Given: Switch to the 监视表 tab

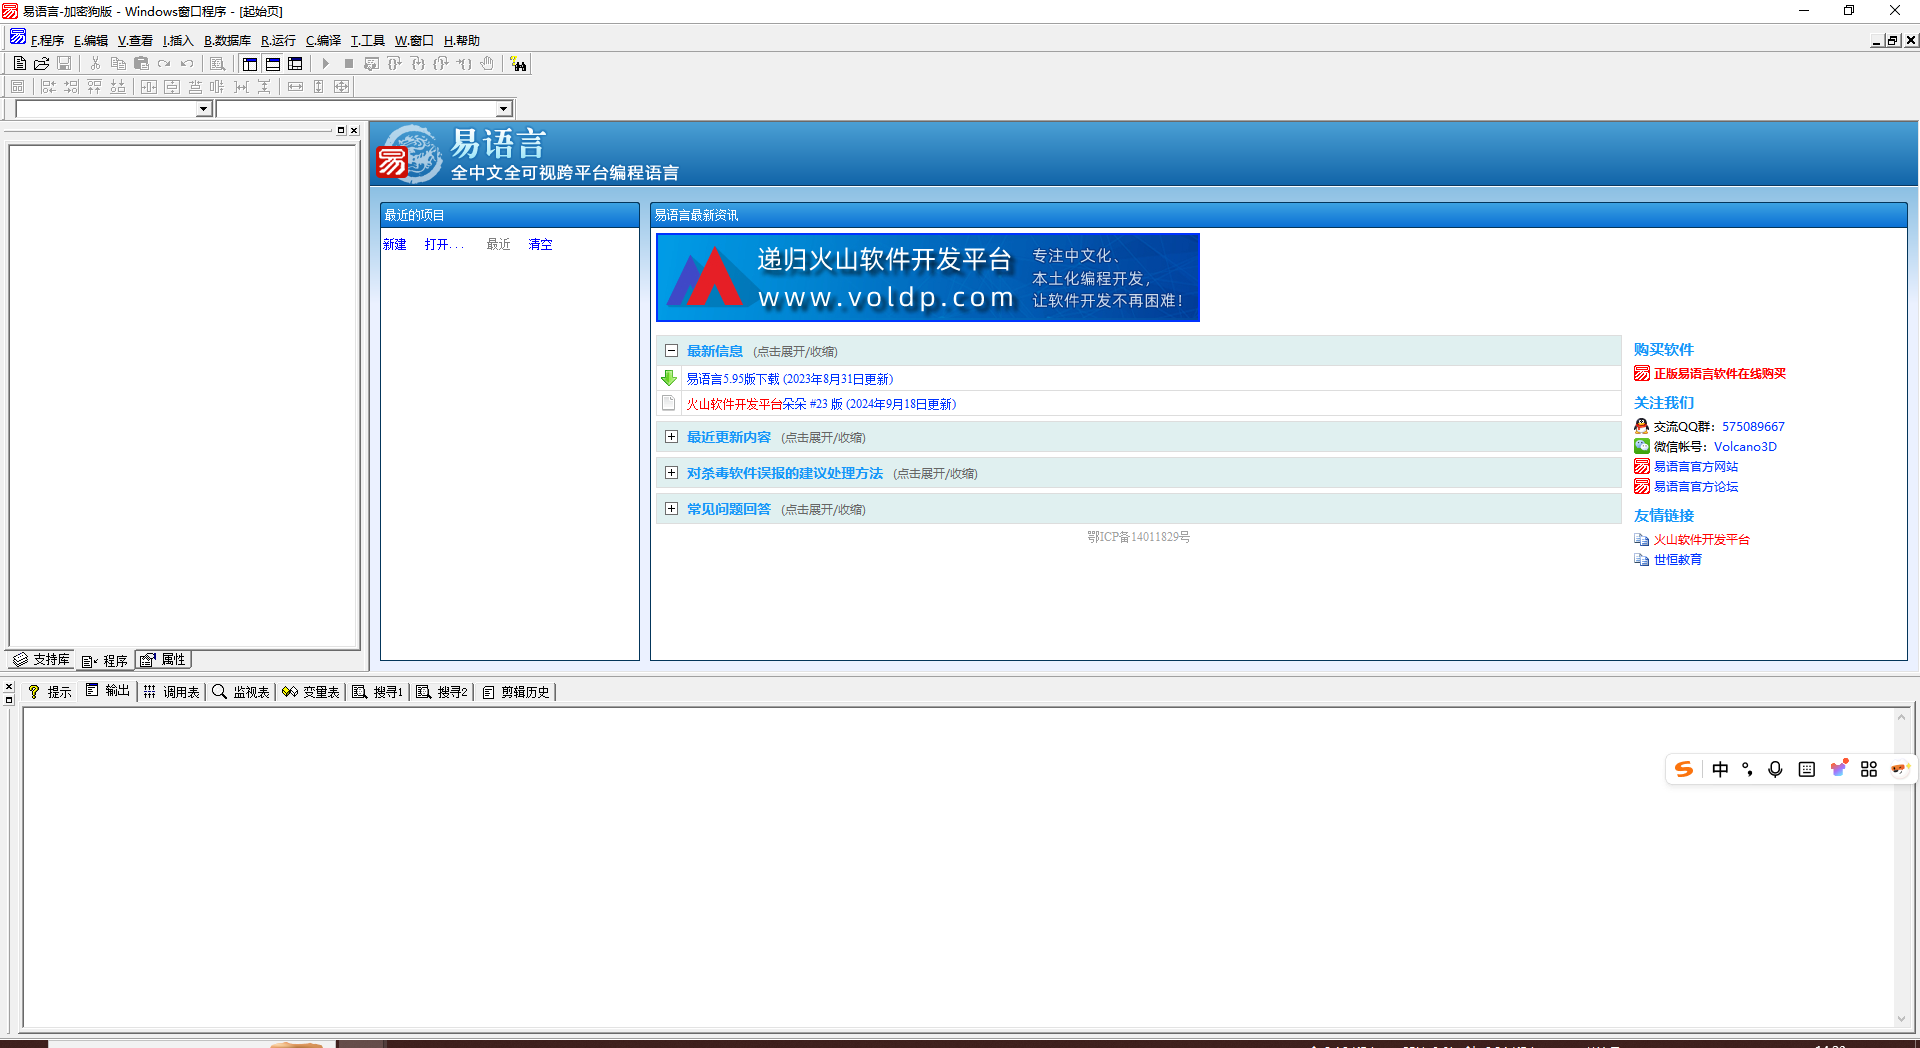Looking at the screenshot, I should pyautogui.click(x=241, y=692).
